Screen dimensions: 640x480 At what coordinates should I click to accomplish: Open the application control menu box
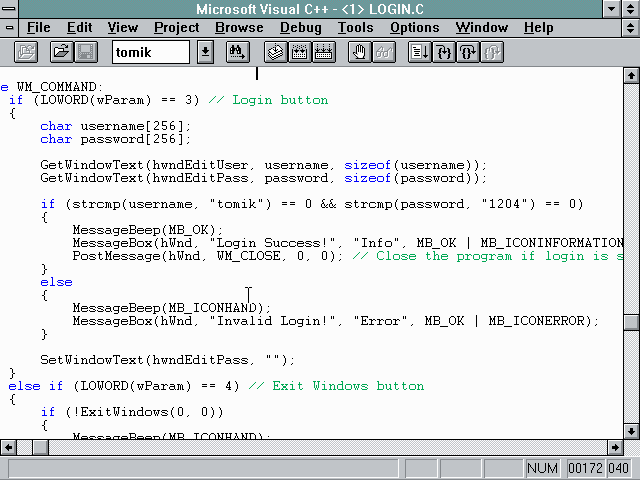(x=9, y=9)
